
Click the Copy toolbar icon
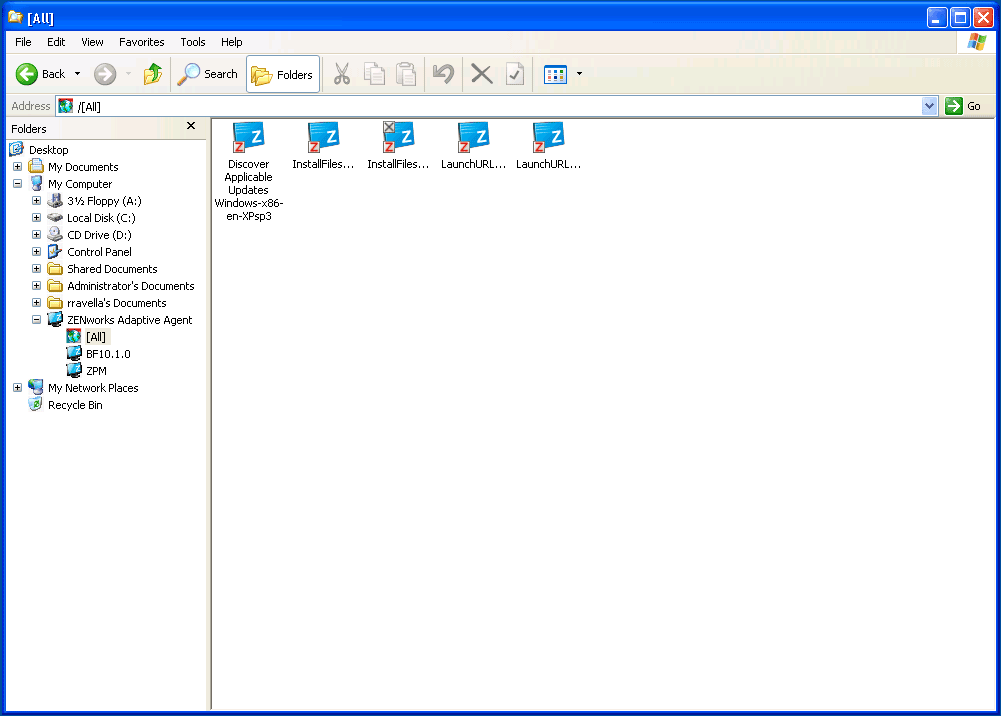(x=374, y=74)
